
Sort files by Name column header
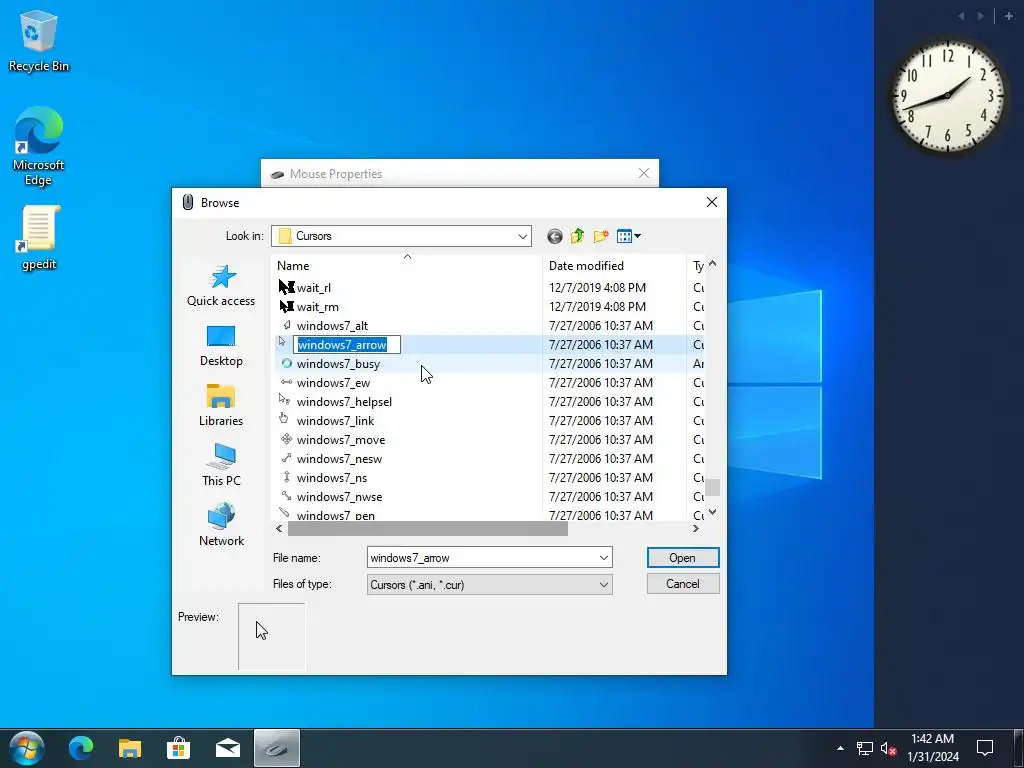(x=293, y=266)
